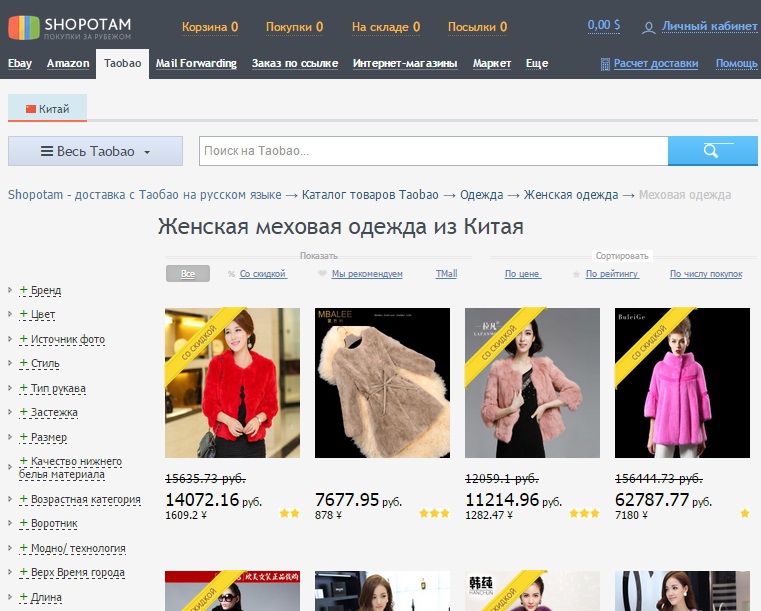This screenshot has height=611, width=761.
Task: Open the Маркет menu item
Action: pyautogui.click(x=492, y=64)
